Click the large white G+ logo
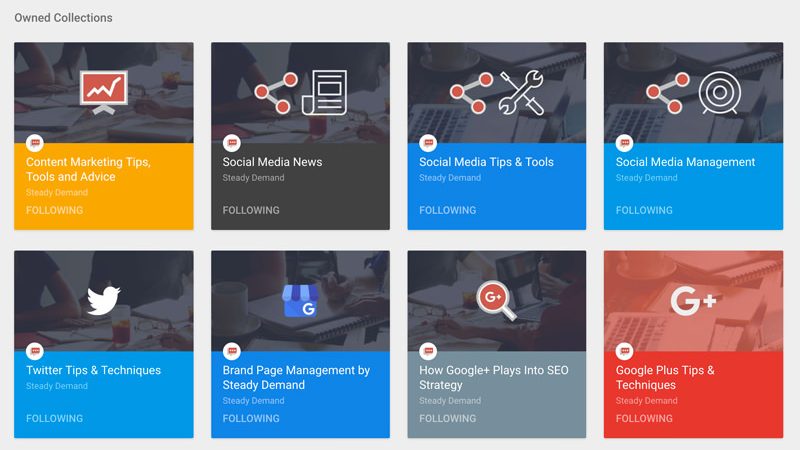800x450 pixels. 693,301
